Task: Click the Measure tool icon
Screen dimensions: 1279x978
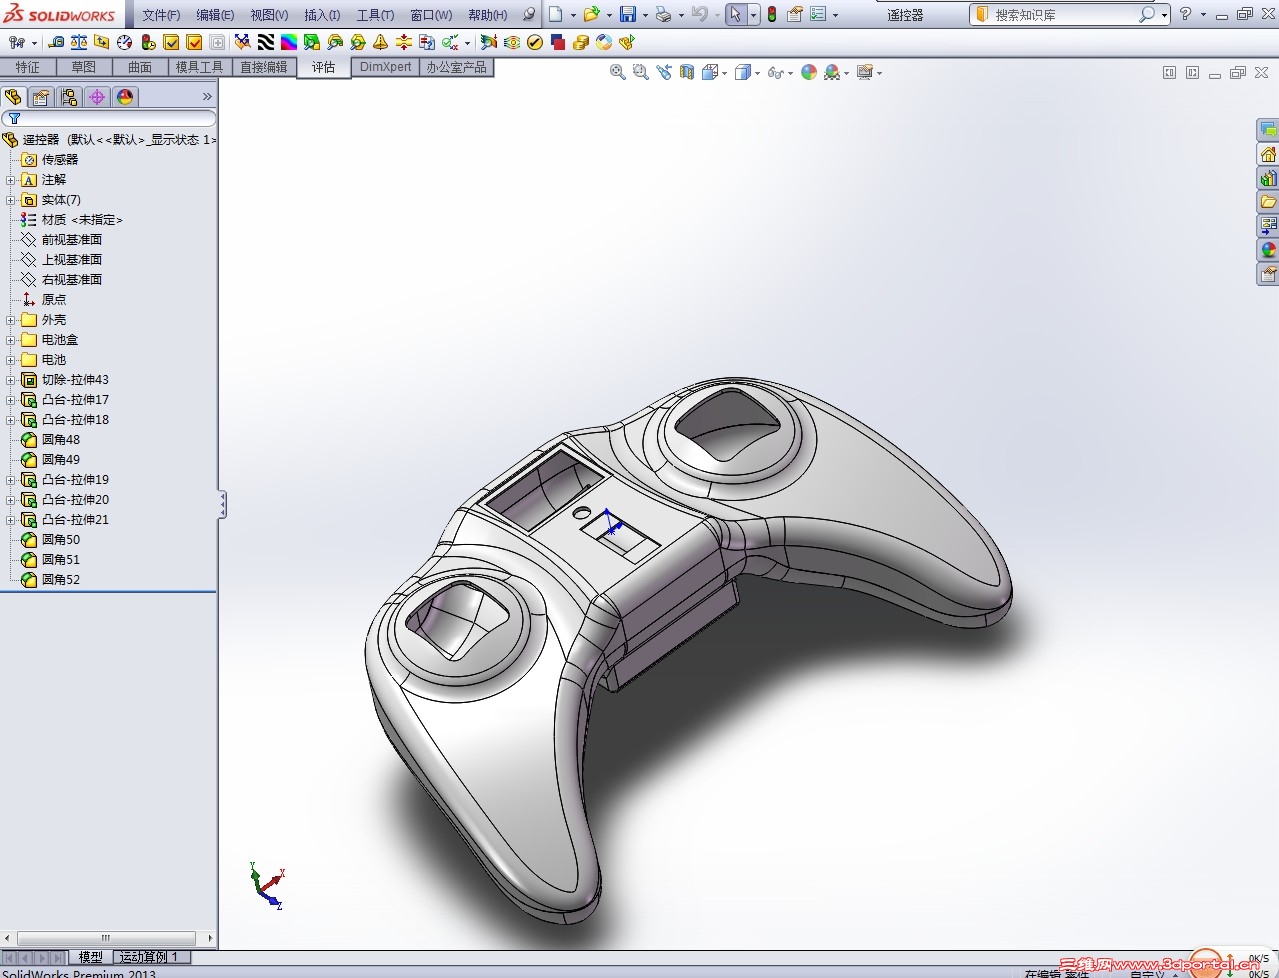Action: click(56, 42)
